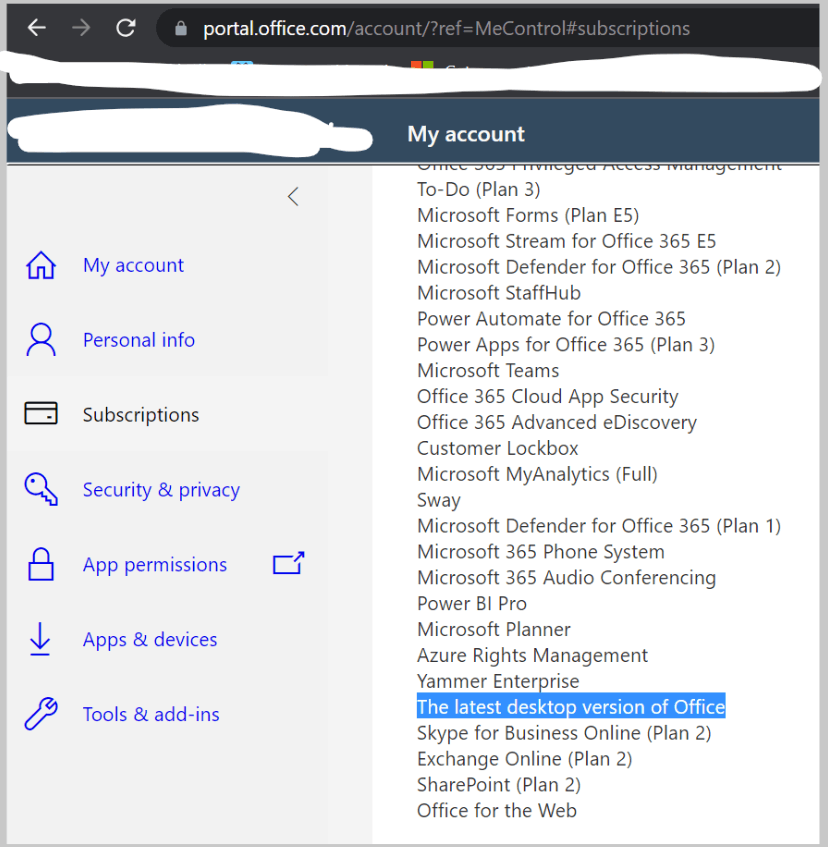
Task: Select Subscriptions in the sidebar
Action: 141,414
